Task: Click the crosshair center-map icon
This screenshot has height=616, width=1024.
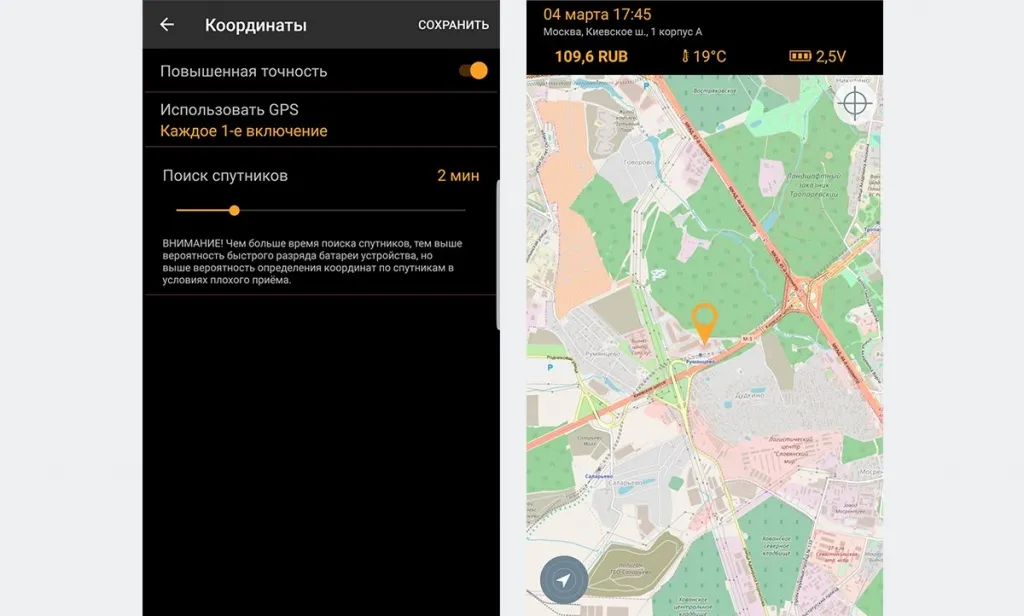Action: point(854,103)
